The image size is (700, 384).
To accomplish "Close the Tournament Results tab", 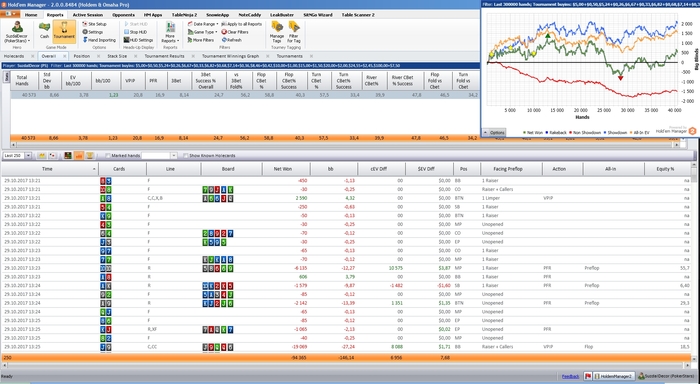I will click(194, 56).
